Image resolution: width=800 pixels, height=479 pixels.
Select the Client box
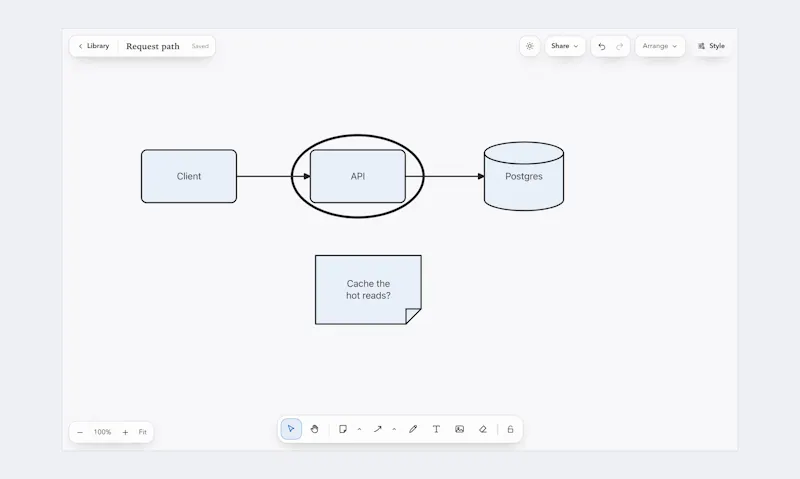click(x=189, y=176)
